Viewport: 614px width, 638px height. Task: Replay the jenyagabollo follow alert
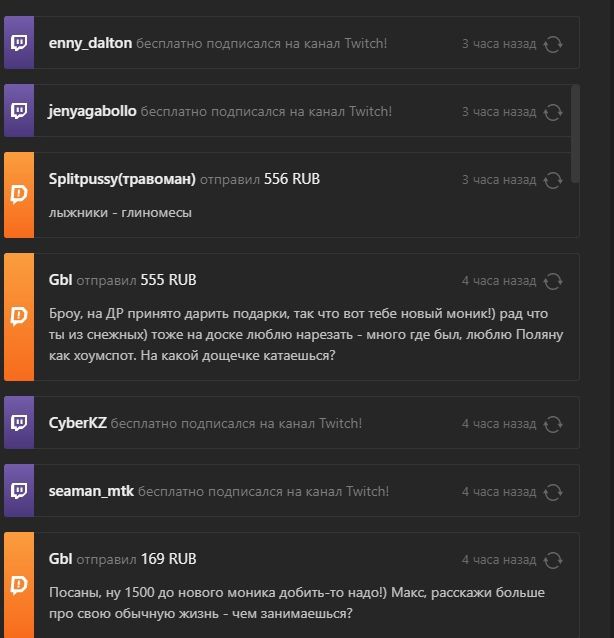pos(553,112)
